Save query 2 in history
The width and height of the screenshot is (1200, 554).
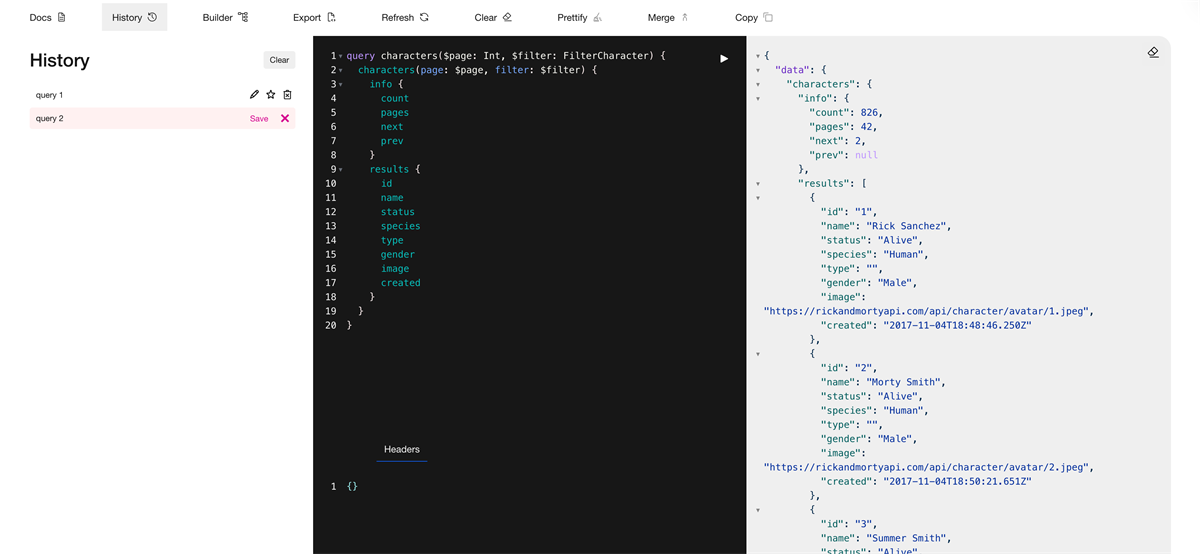[x=259, y=118]
